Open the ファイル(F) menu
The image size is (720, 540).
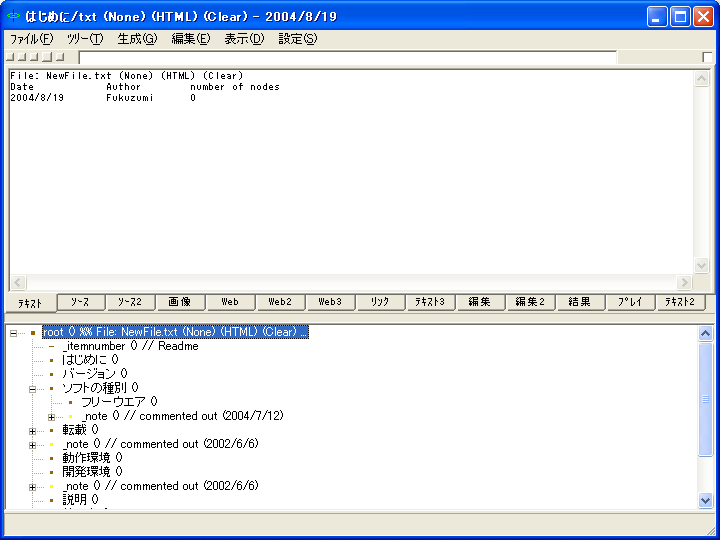[x=31, y=39]
